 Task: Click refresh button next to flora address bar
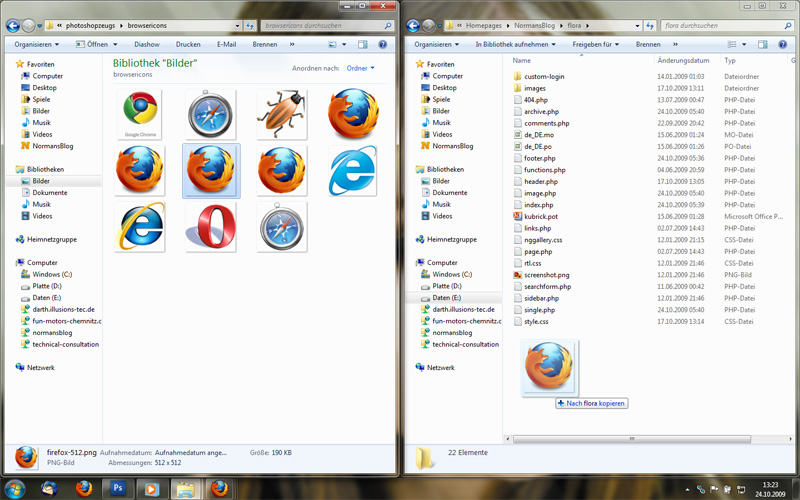click(x=650, y=25)
